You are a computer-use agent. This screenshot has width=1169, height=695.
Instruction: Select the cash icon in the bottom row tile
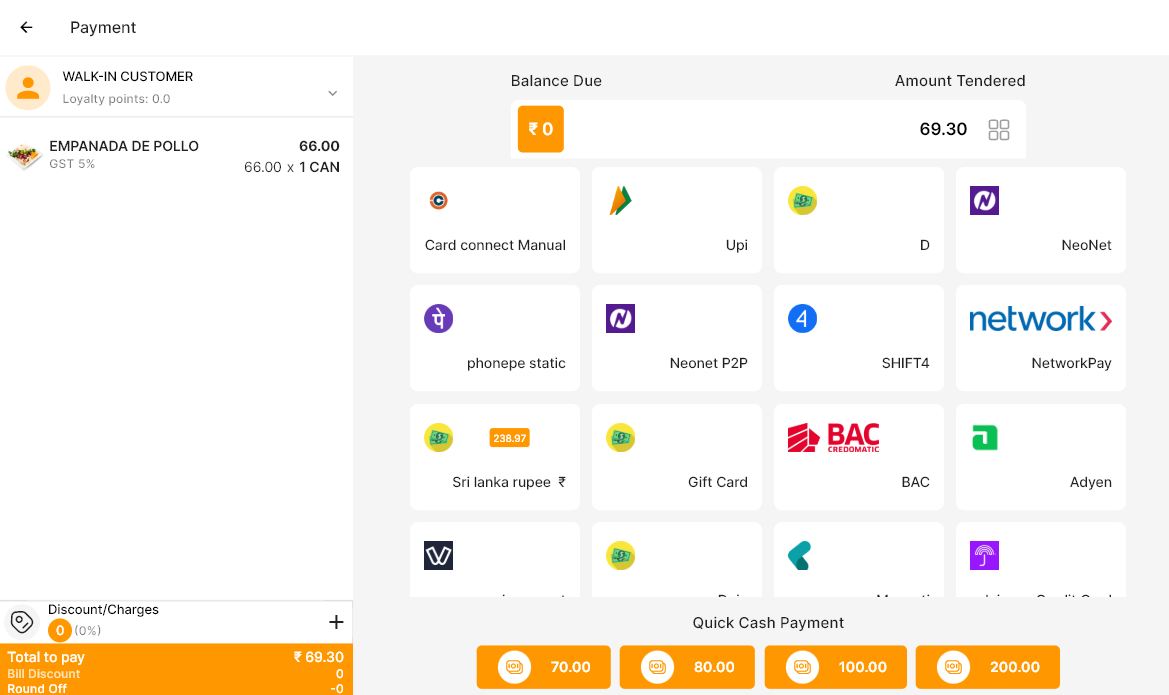(620, 556)
